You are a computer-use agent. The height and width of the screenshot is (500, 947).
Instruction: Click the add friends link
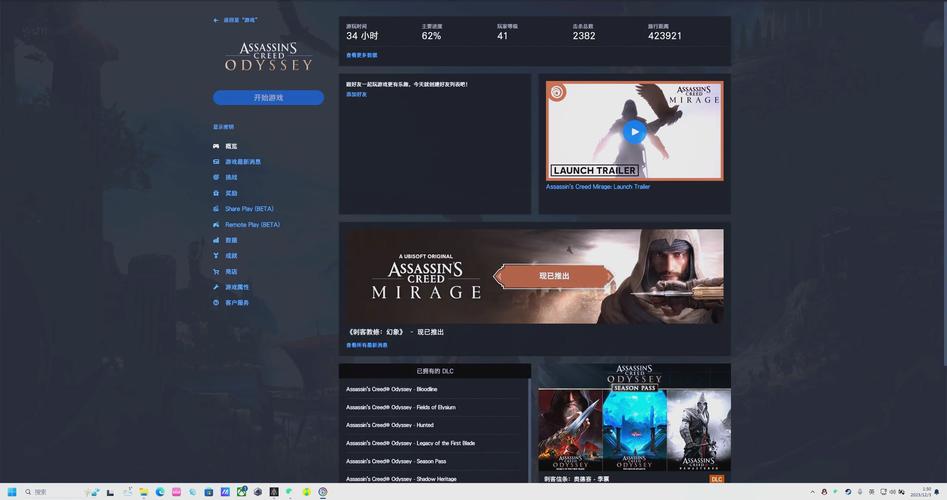[356, 94]
